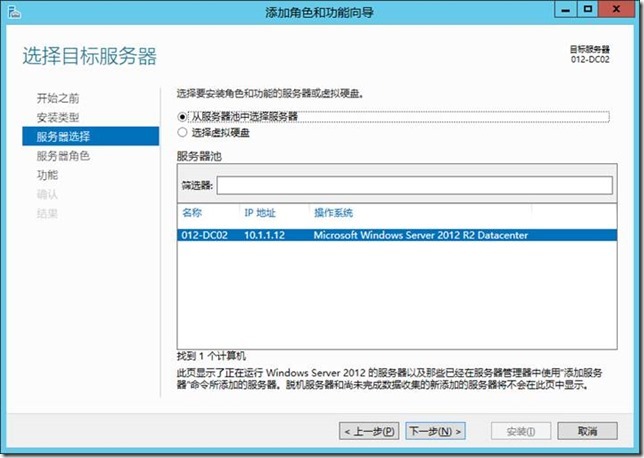Minimize the wizard window
Image resolution: width=644 pixels, height=458 pixels.
[x=566, y=9]
